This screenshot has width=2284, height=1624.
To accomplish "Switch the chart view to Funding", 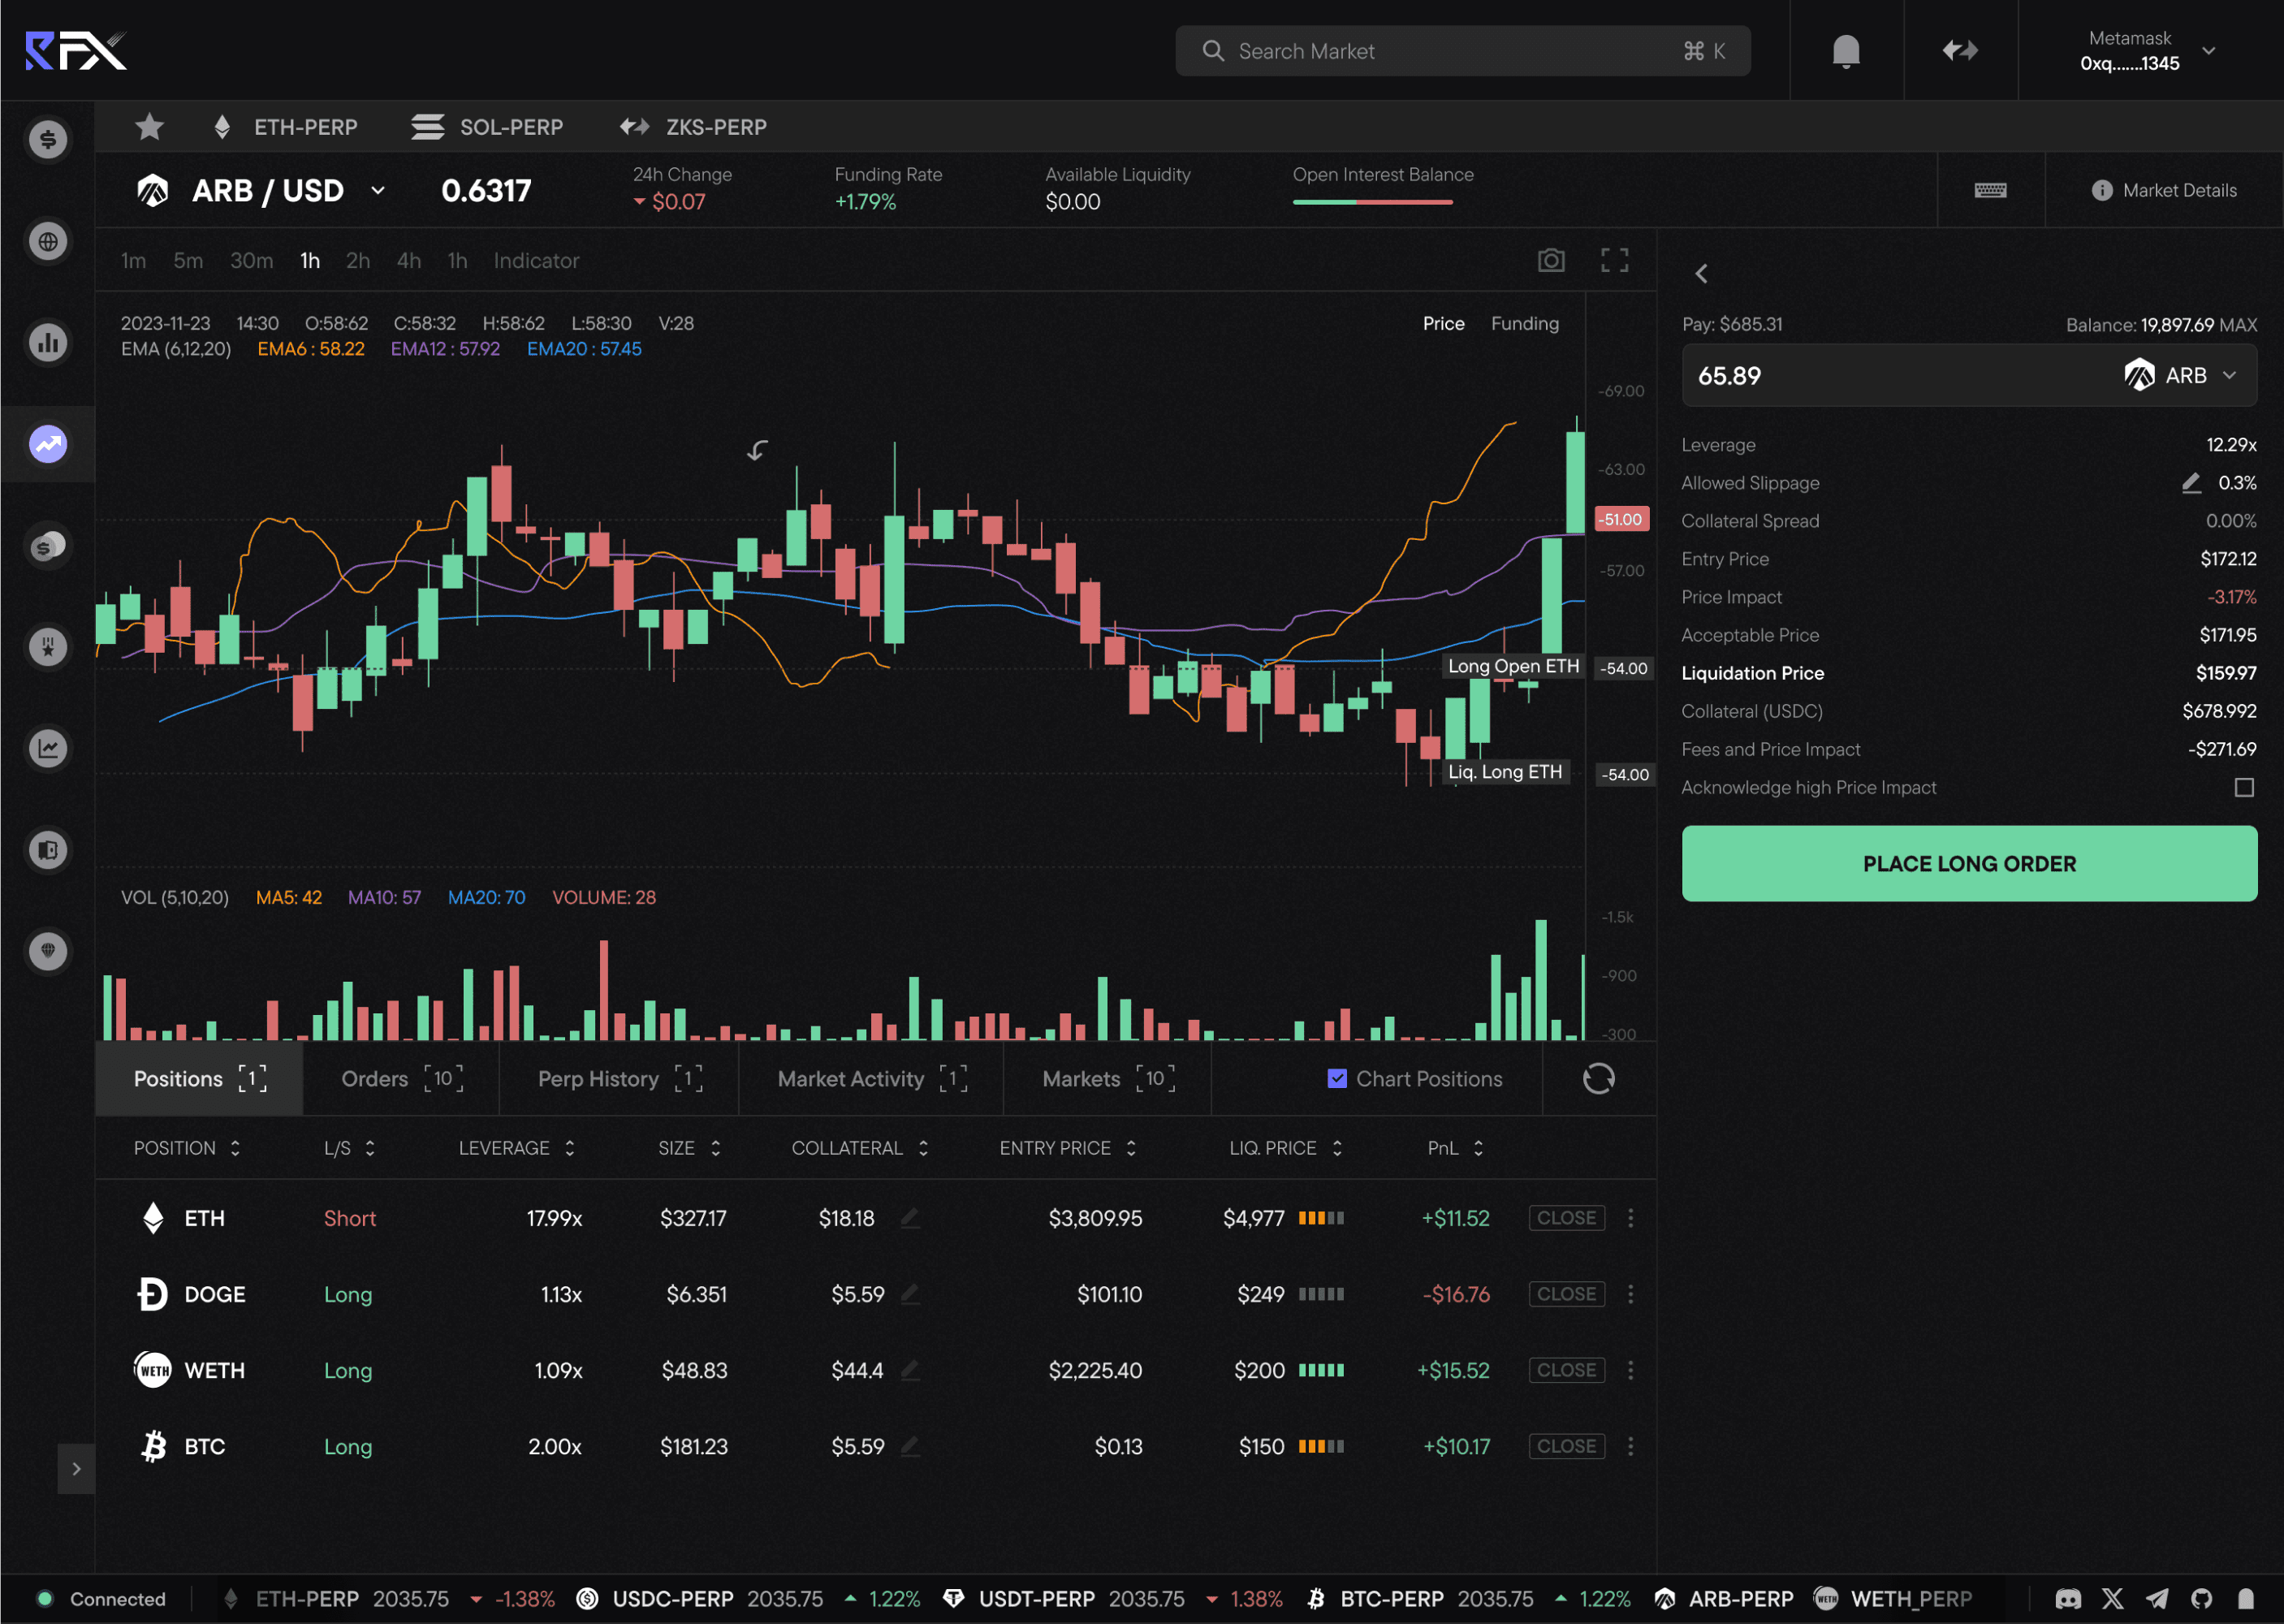I will click(x=1524, y=323).
